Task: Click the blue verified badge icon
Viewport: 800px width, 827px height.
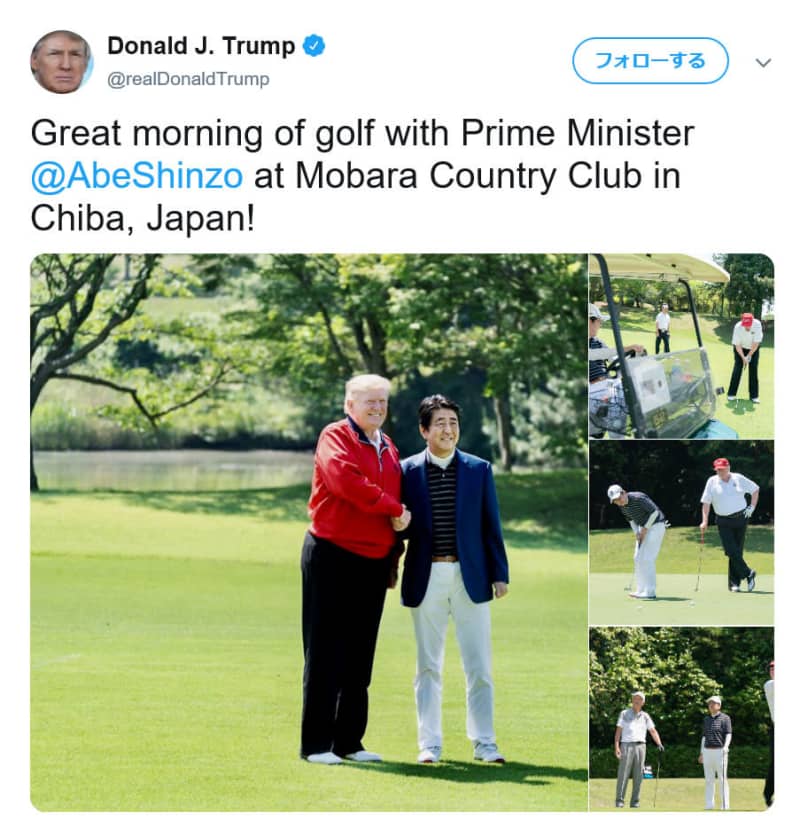Action: 313,46
